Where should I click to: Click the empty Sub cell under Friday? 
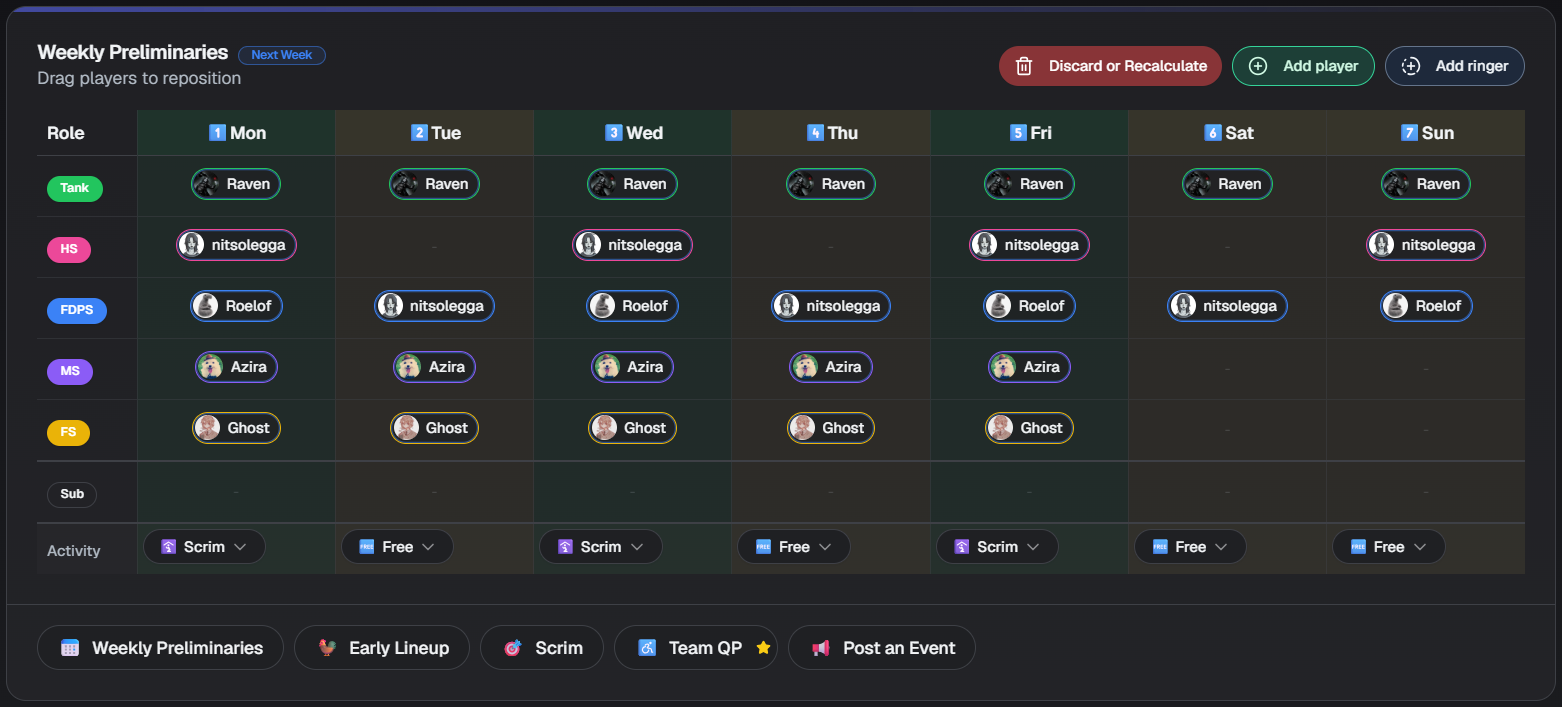[x=1029, y=491]
